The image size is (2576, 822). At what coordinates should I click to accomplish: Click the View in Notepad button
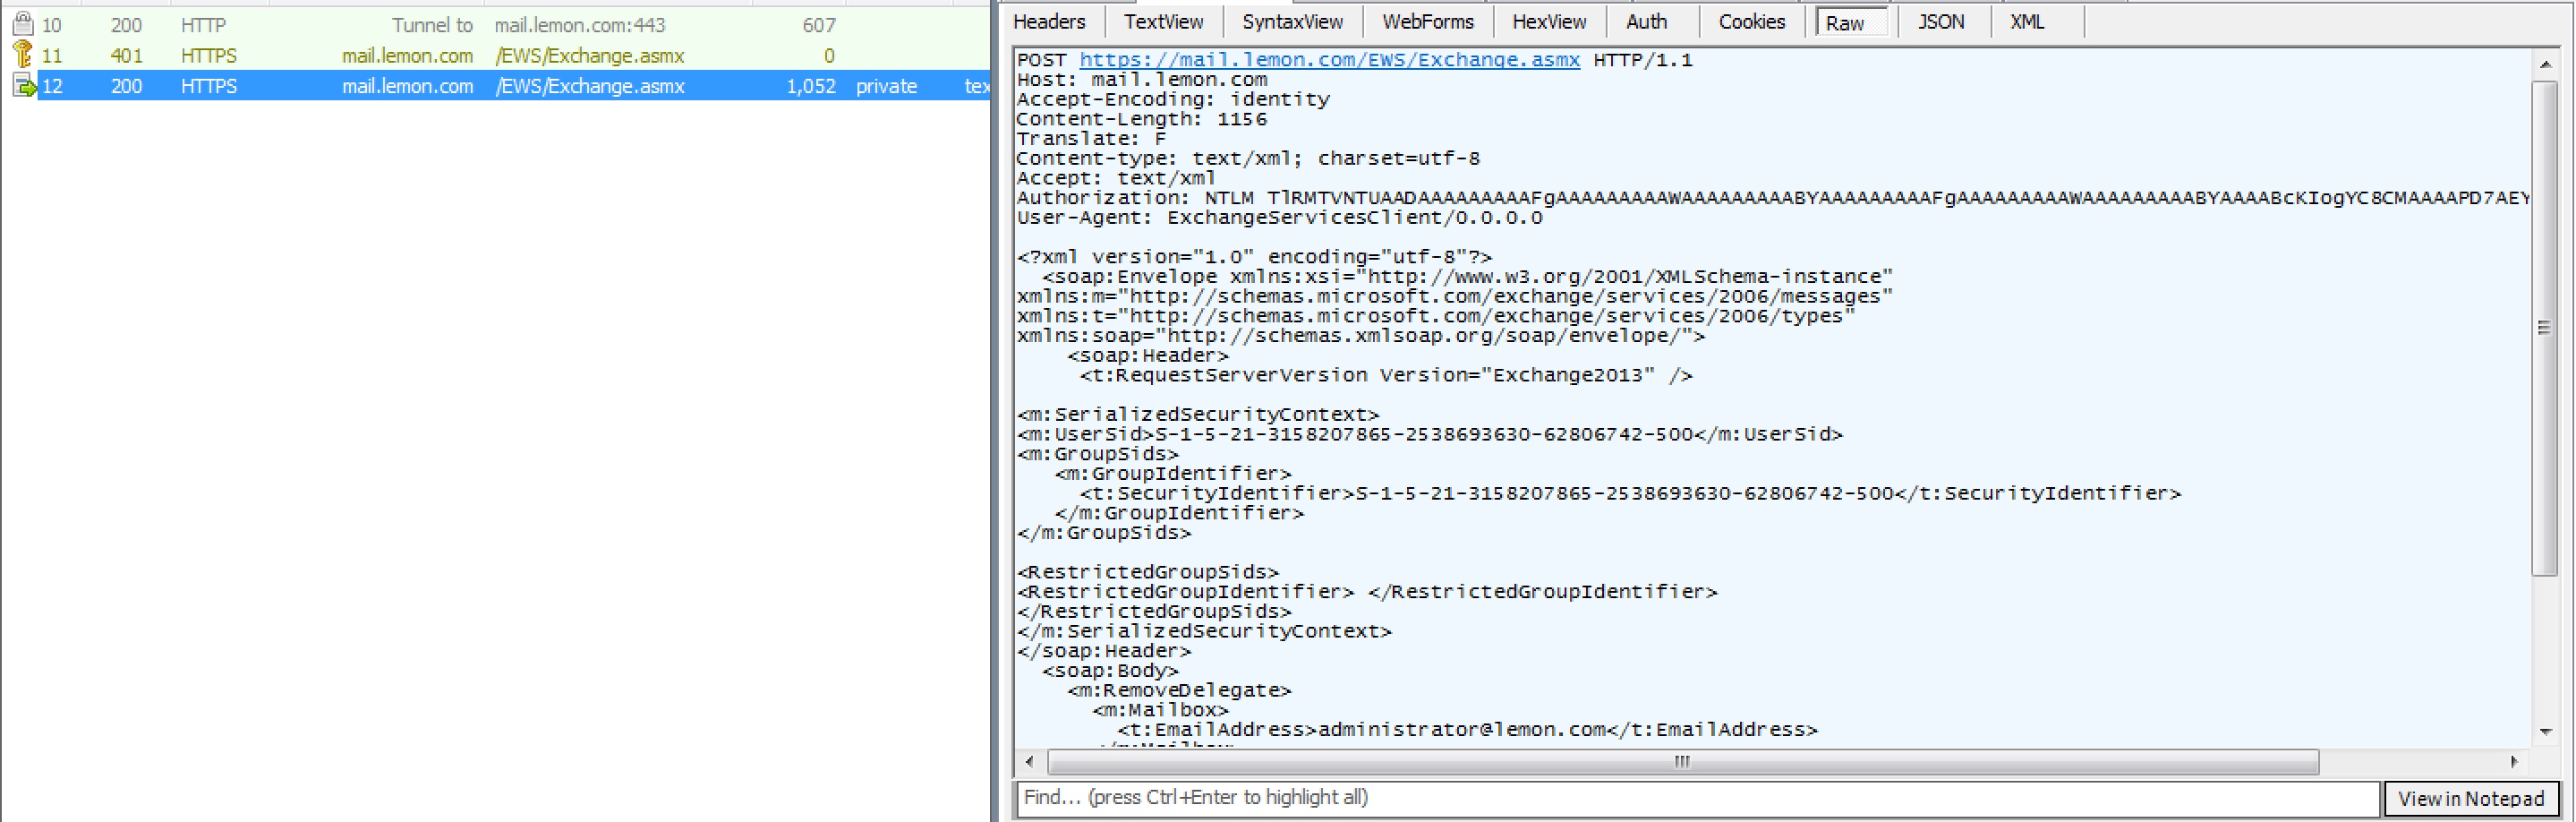[2470, 798]
